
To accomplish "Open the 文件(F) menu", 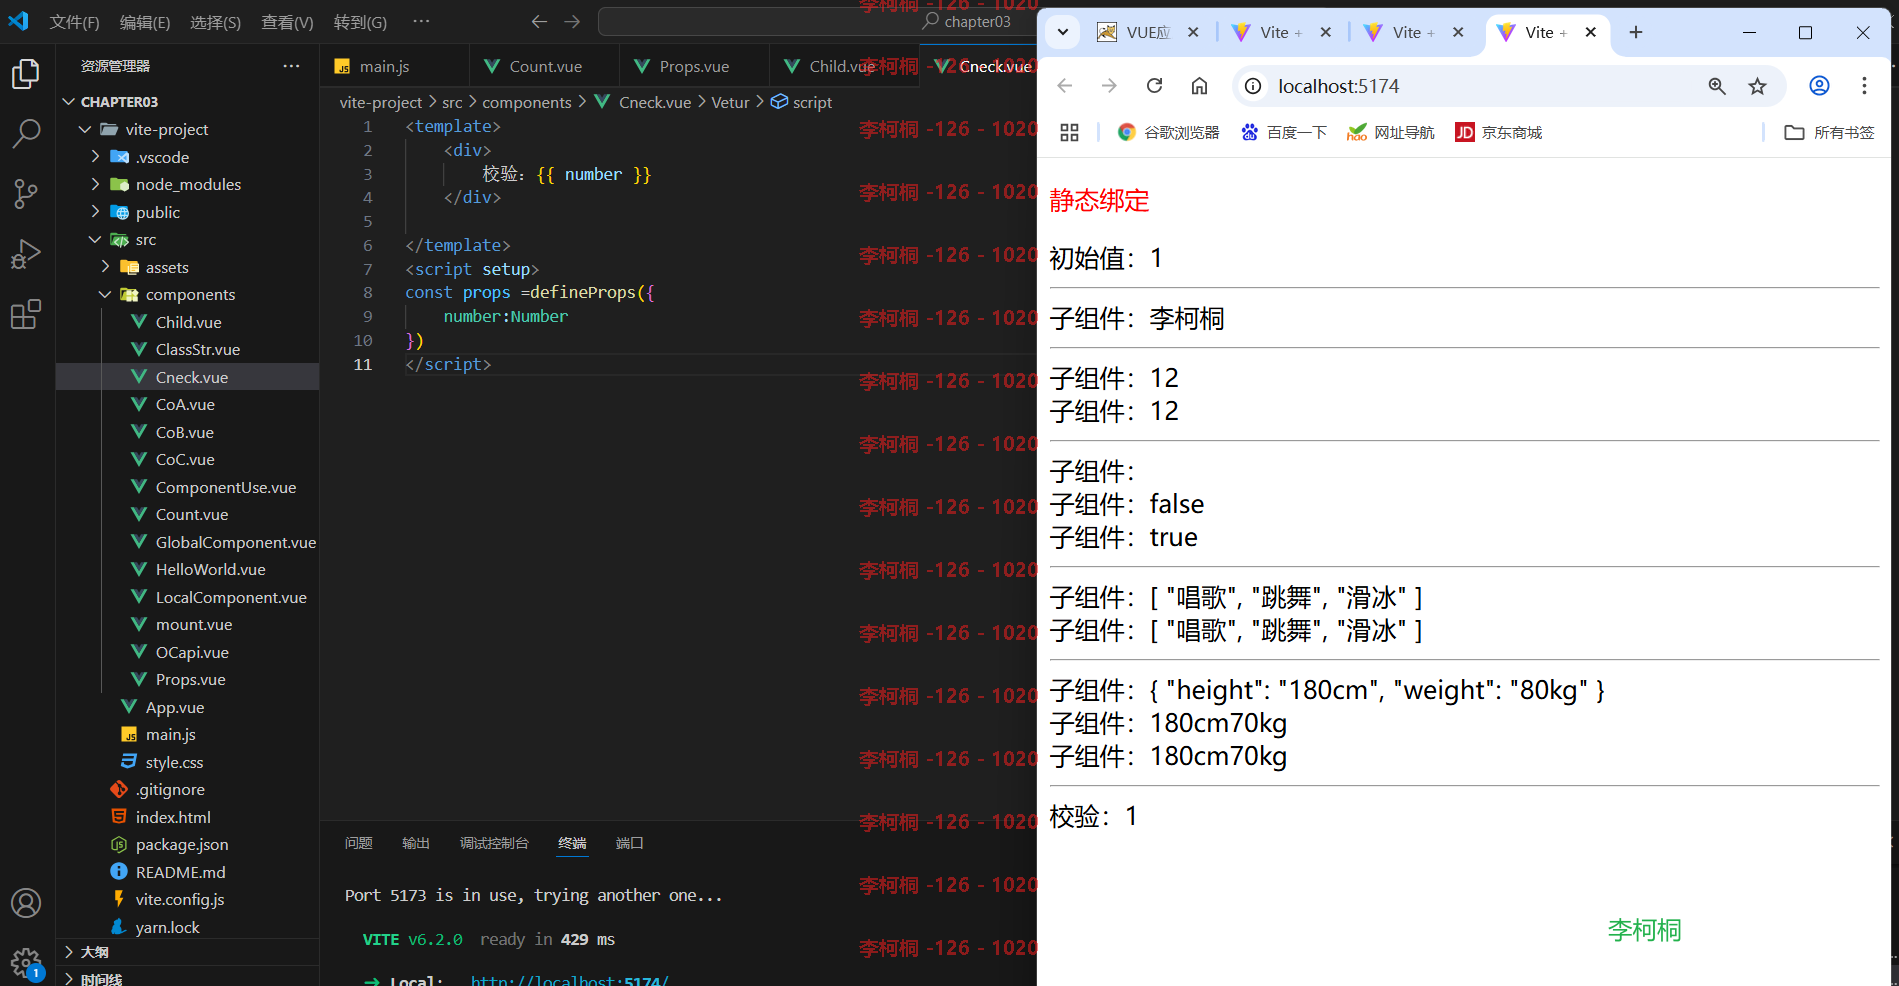I will tap(74, 22).
